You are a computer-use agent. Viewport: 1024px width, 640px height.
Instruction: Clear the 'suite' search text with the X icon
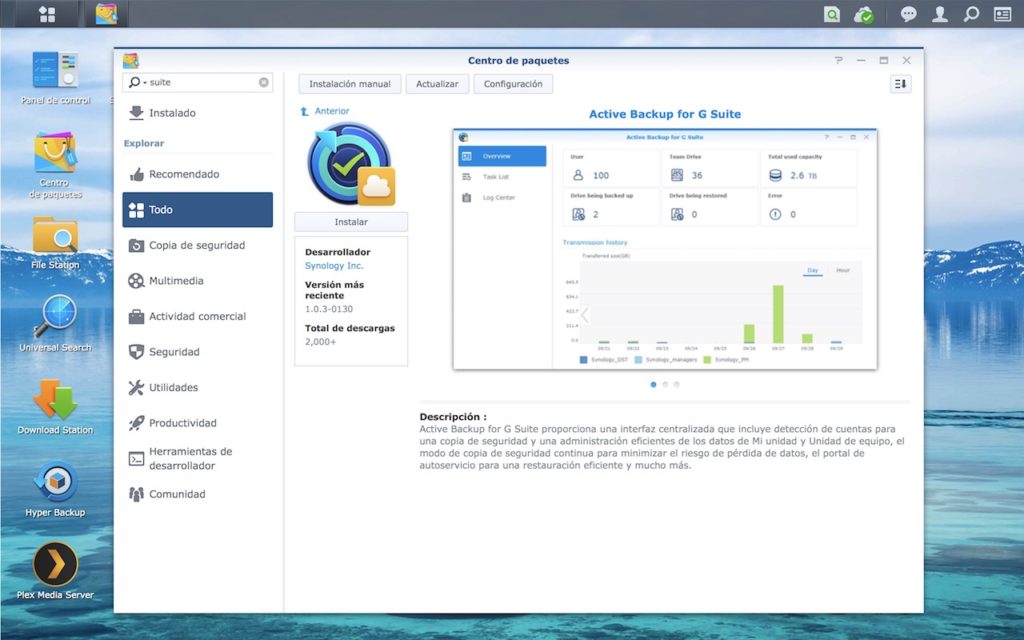pos(264,82)
